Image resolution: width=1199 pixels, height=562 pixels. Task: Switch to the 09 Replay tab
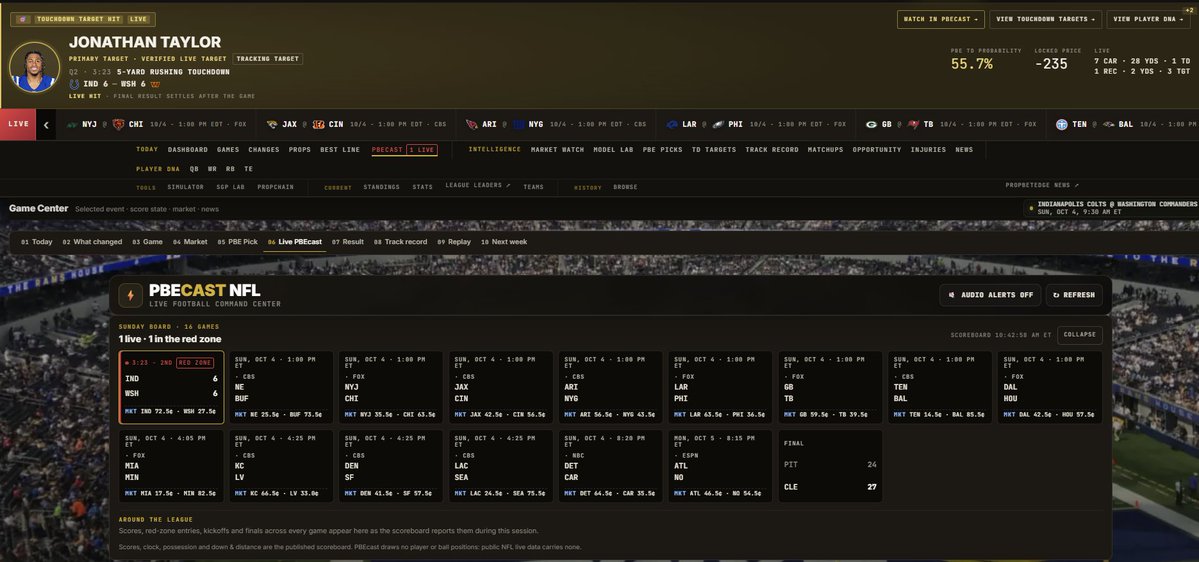click(x=454, y=242)
